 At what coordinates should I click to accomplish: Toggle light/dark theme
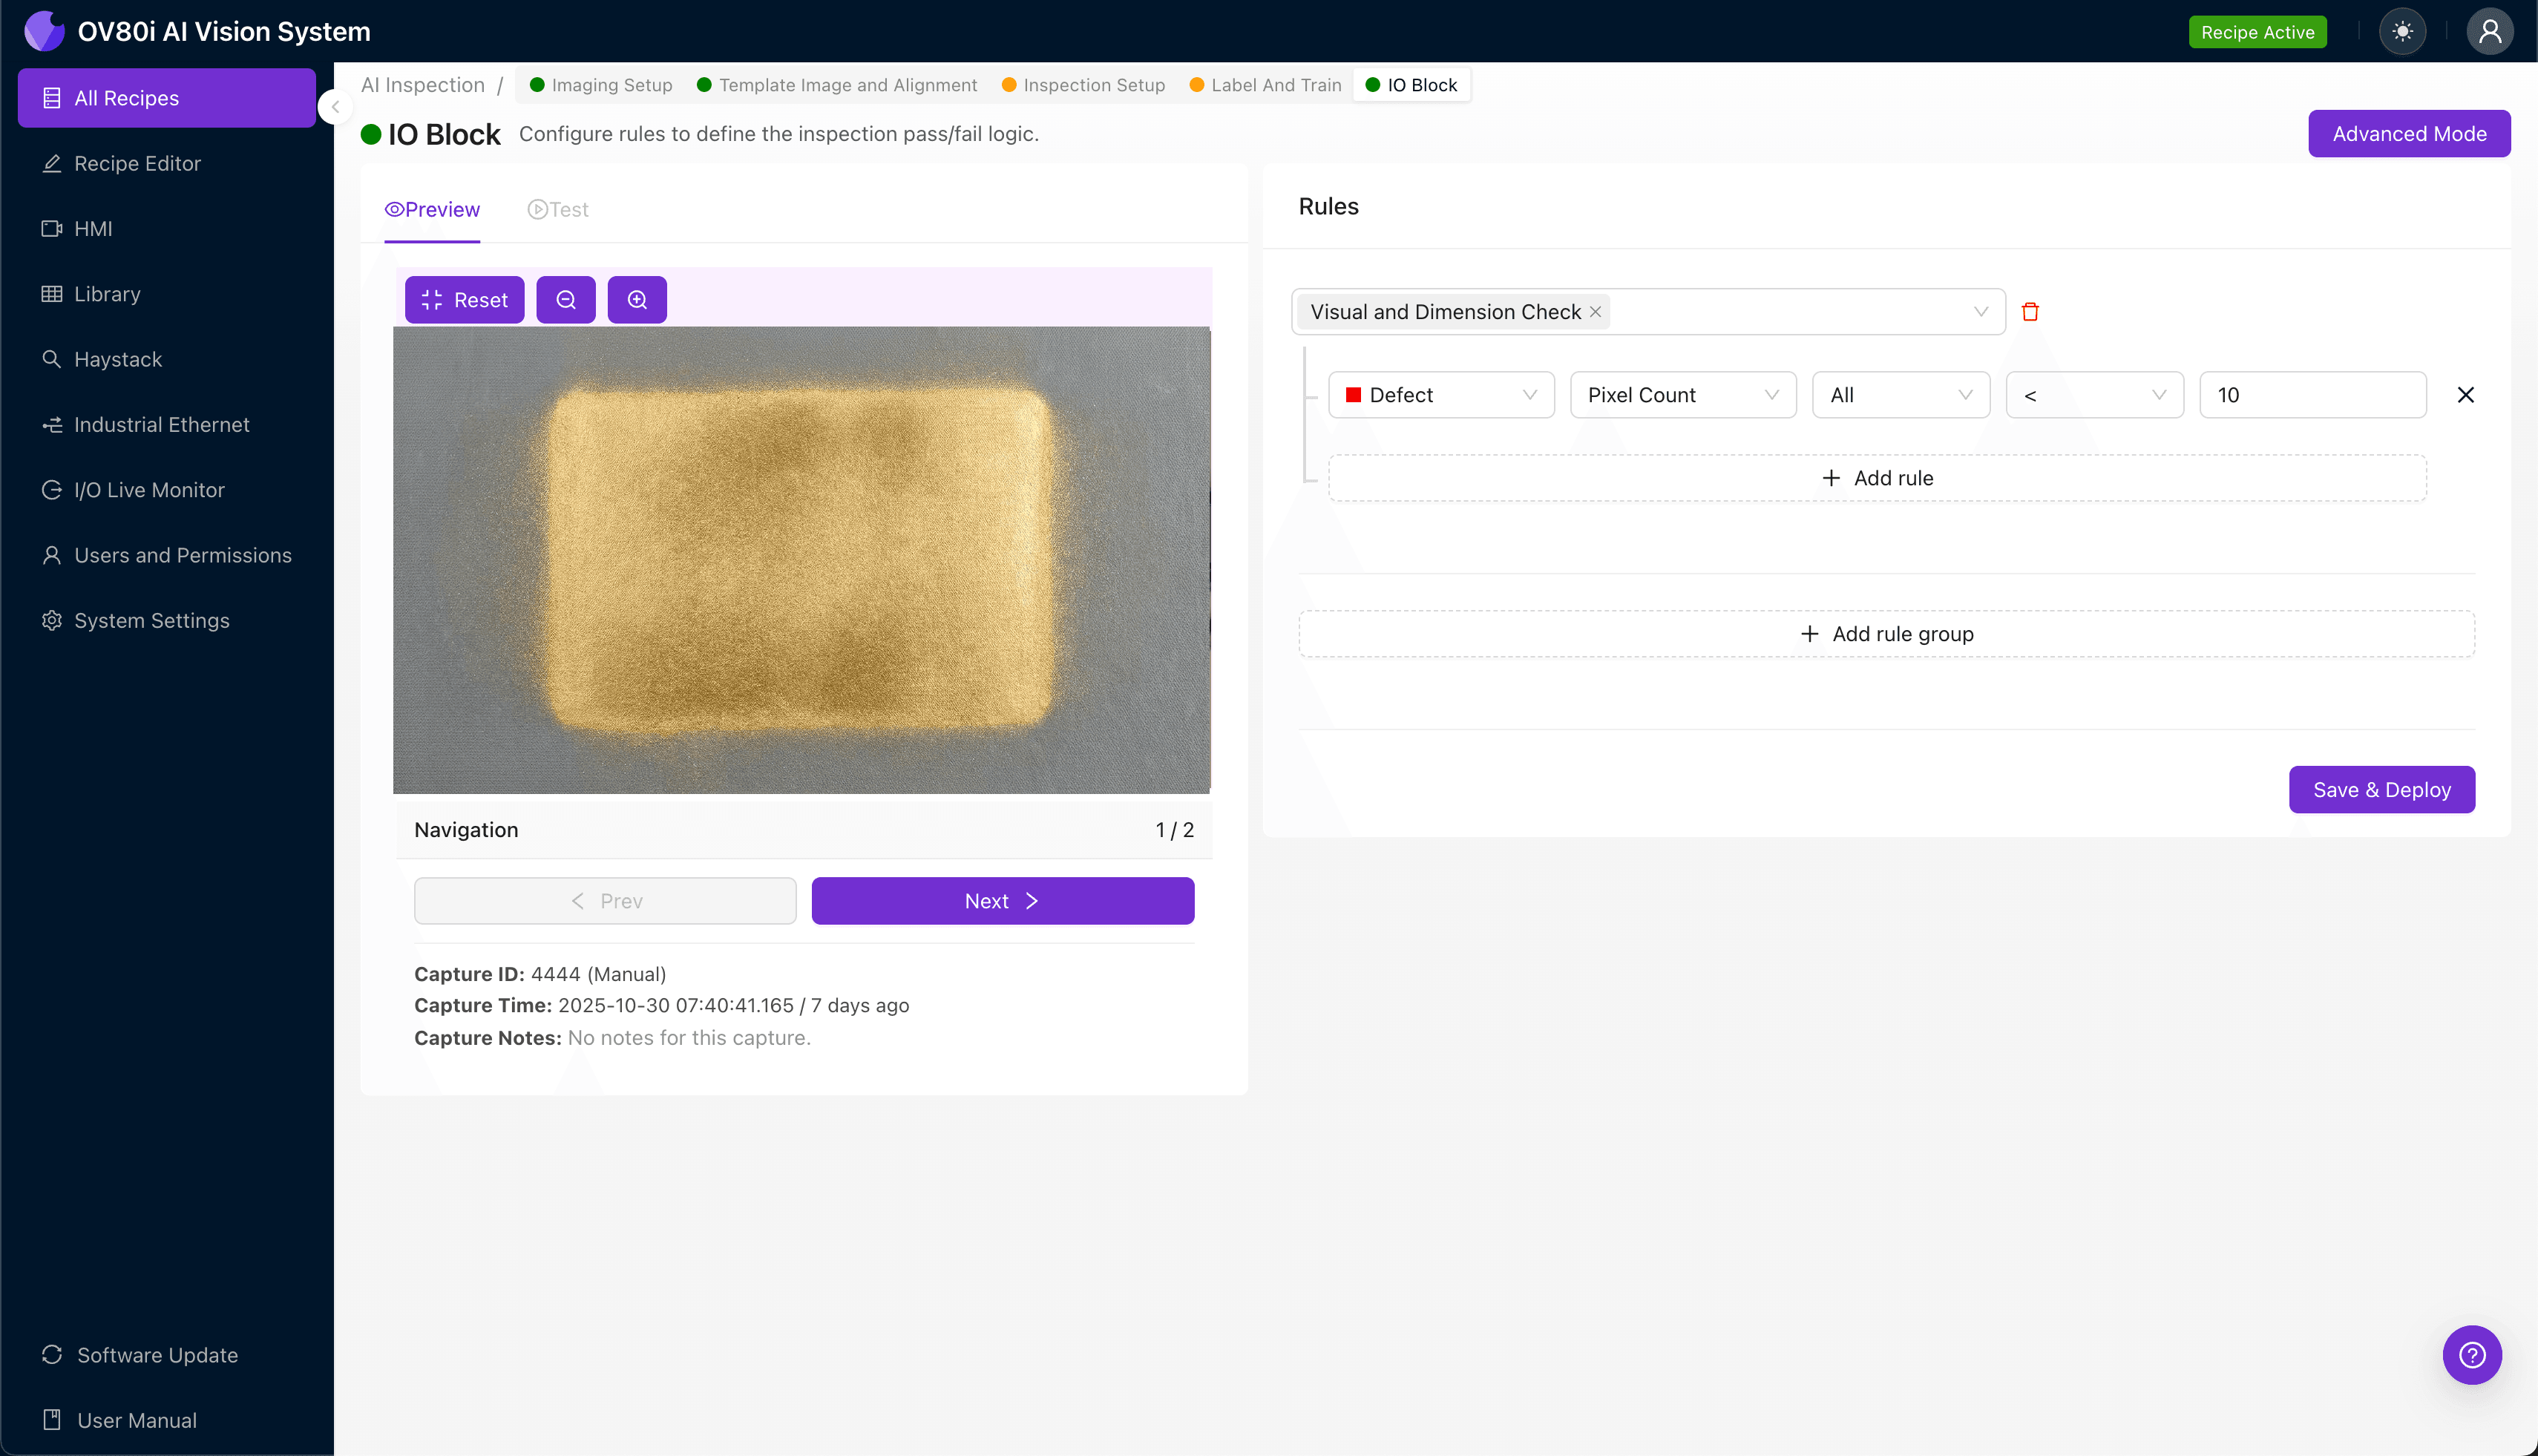pyautogui.click(x=2403, y=31)
